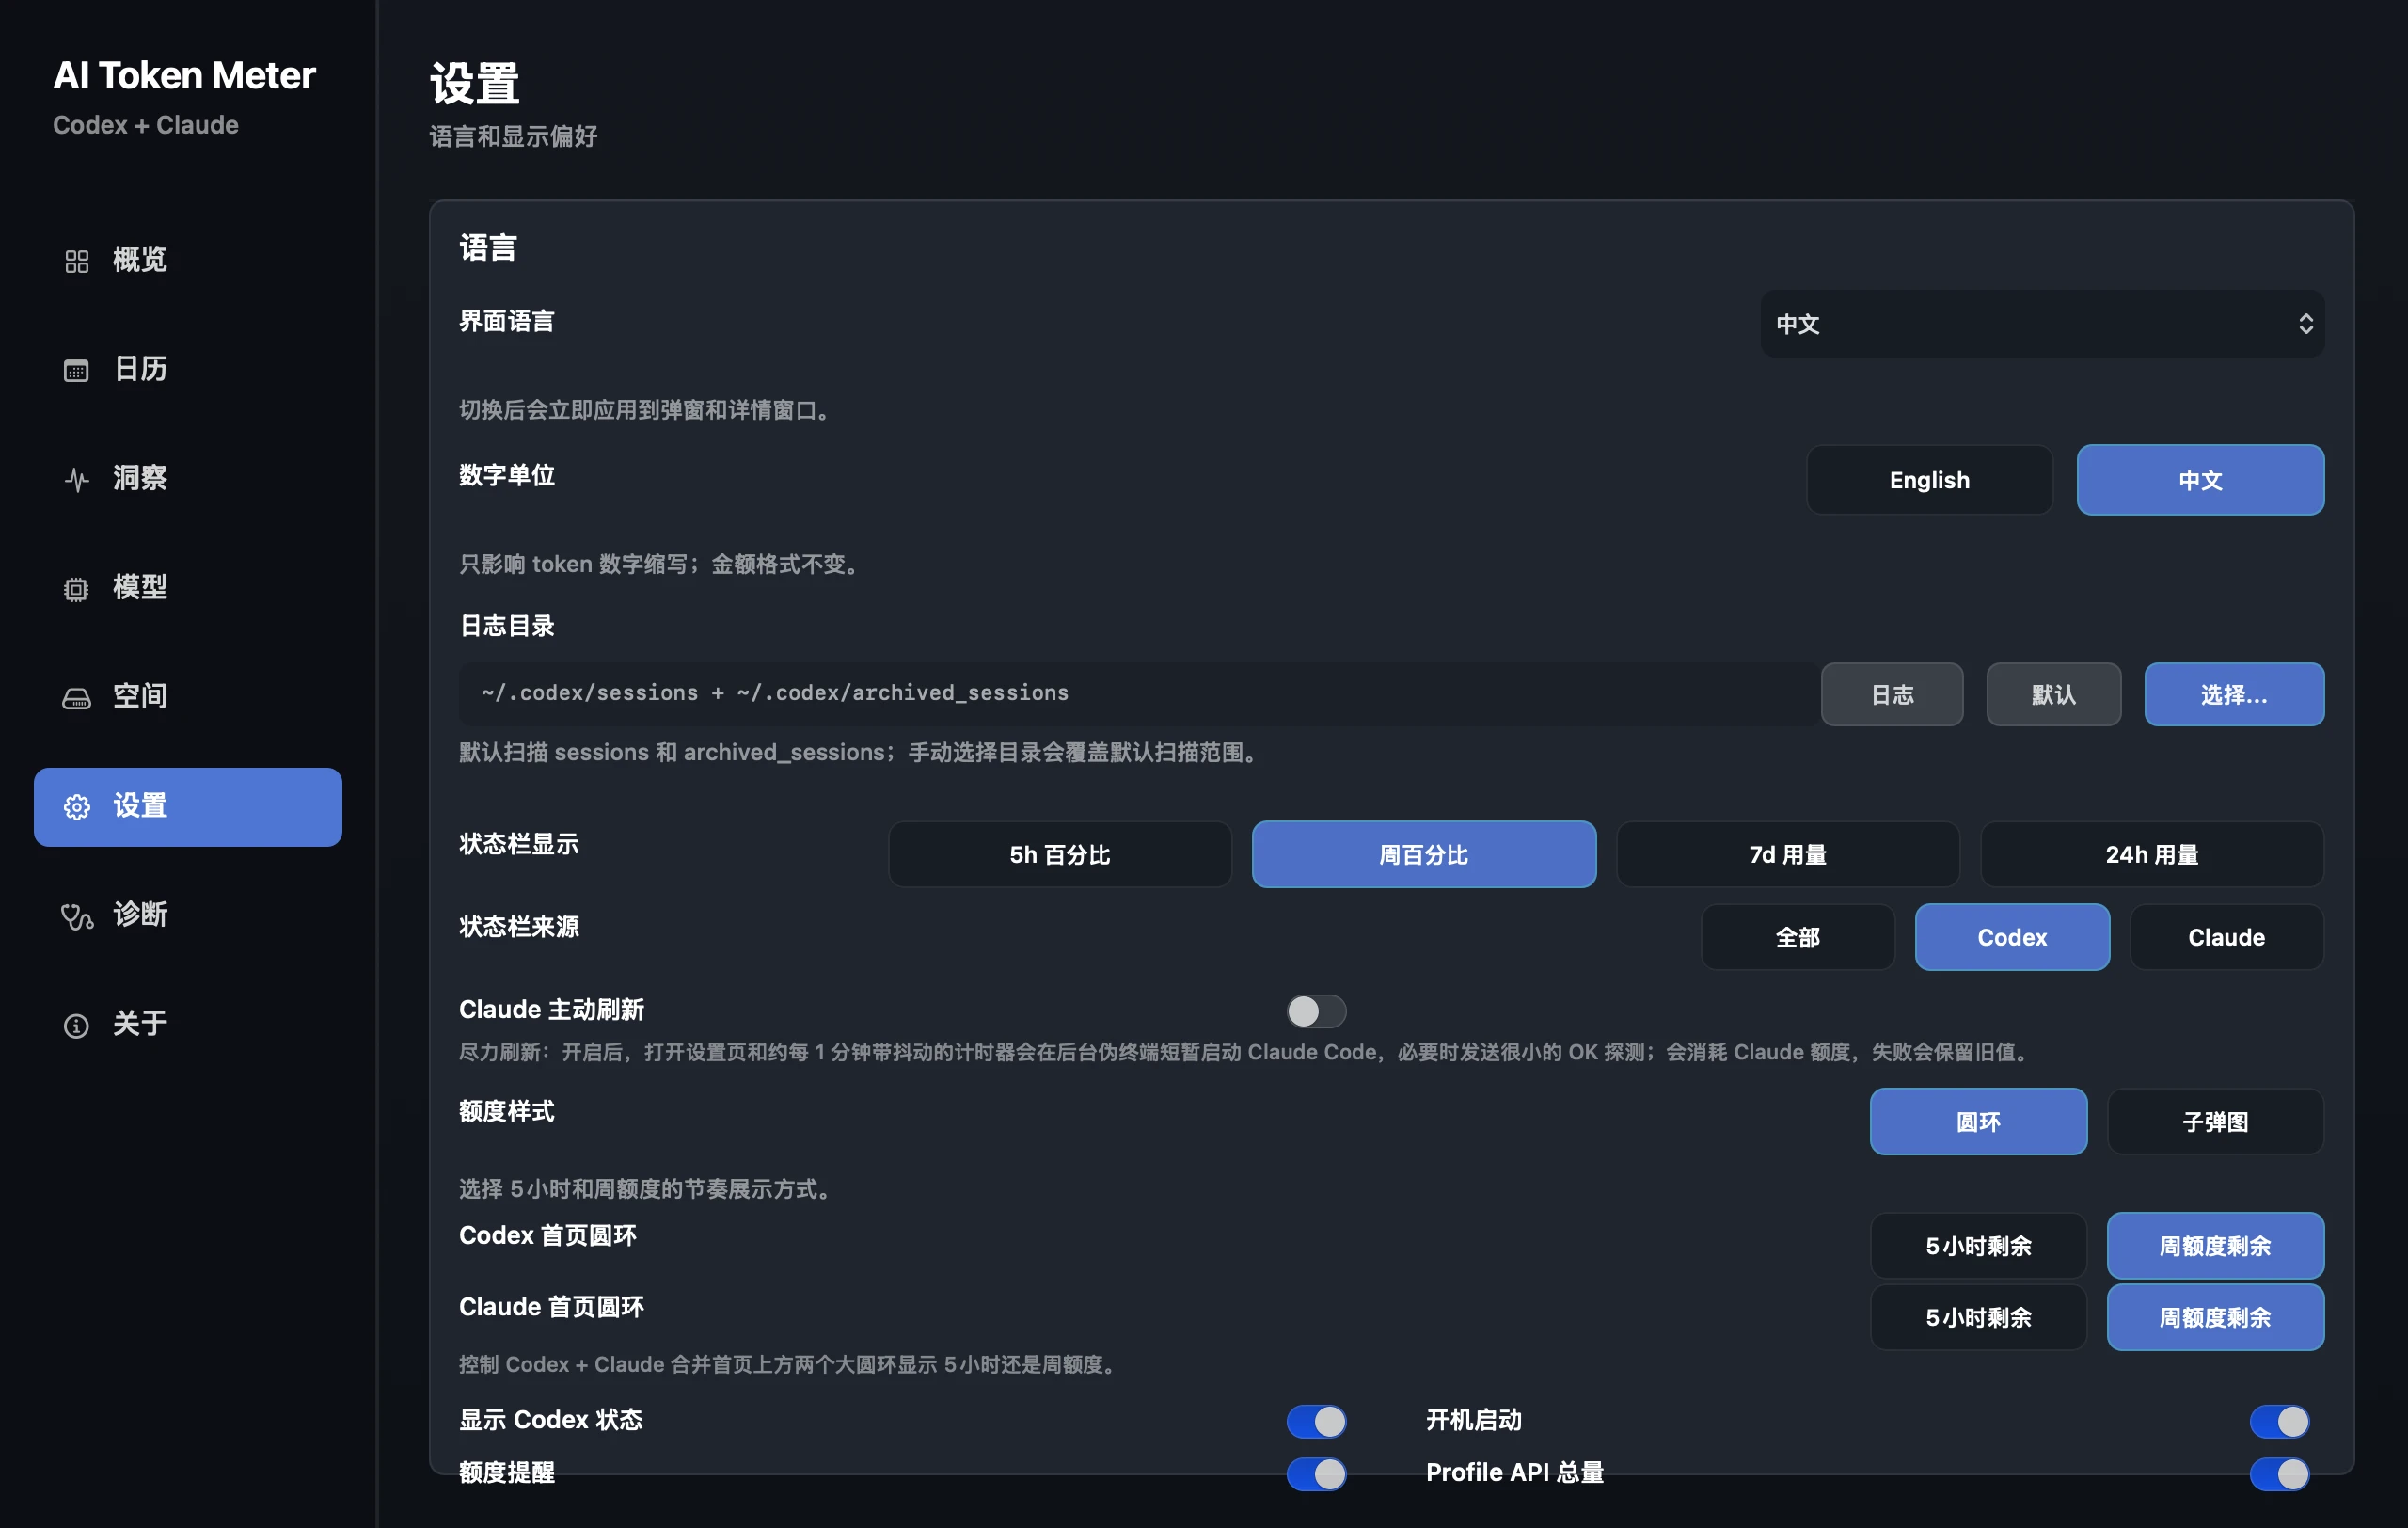The width and height of the screenshot is (2408, 1528).
Task: Click the 状态栏显示 label
Action: [519, 844]
